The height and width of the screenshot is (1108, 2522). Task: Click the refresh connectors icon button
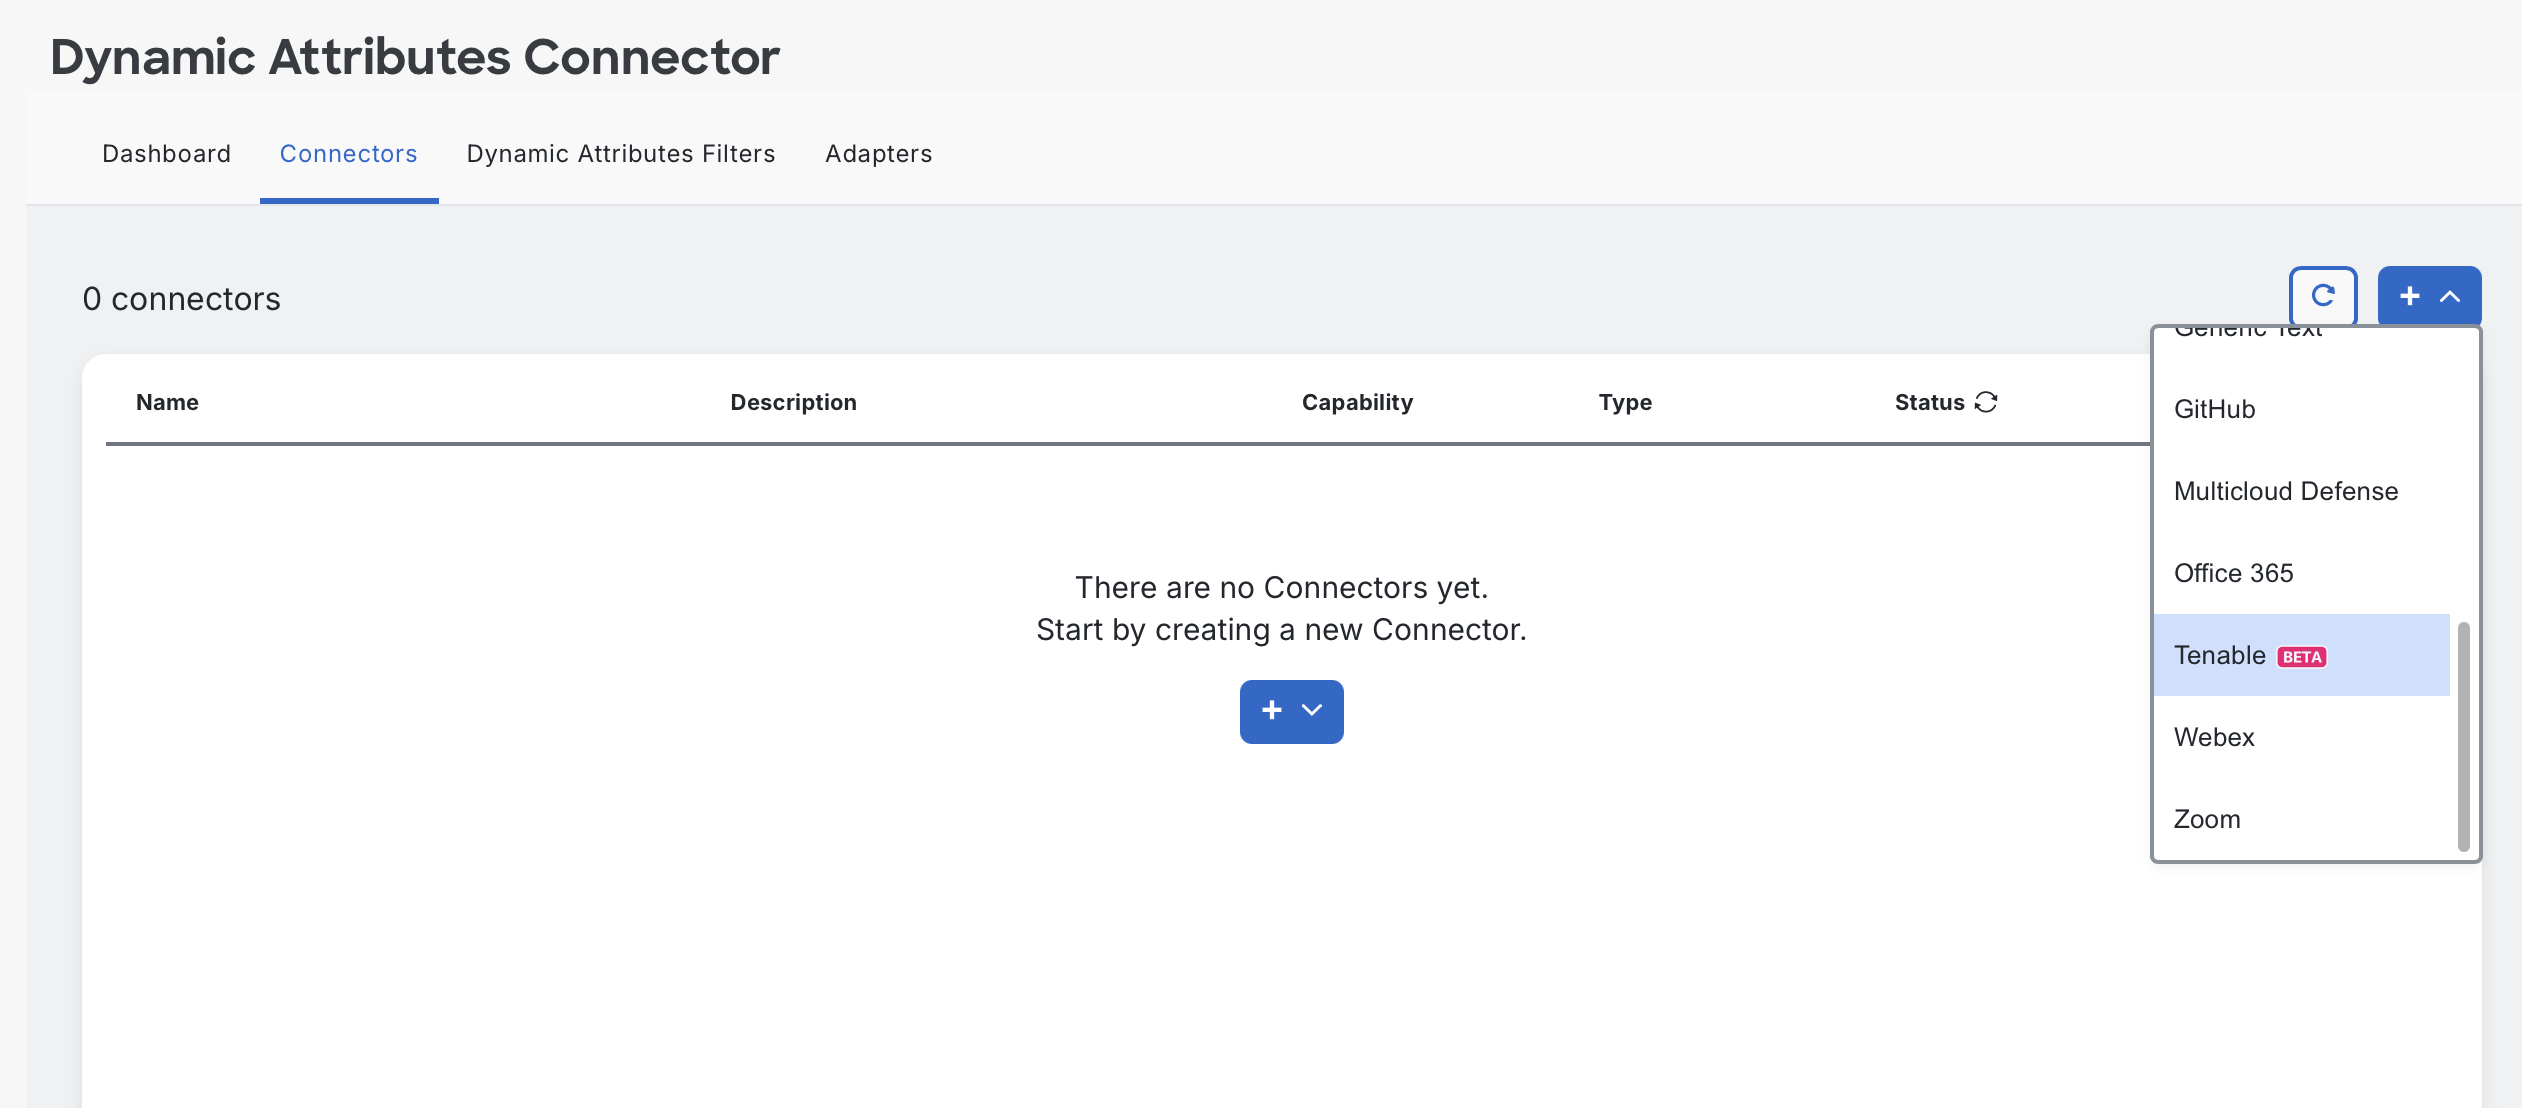(x=2322, y=296)
